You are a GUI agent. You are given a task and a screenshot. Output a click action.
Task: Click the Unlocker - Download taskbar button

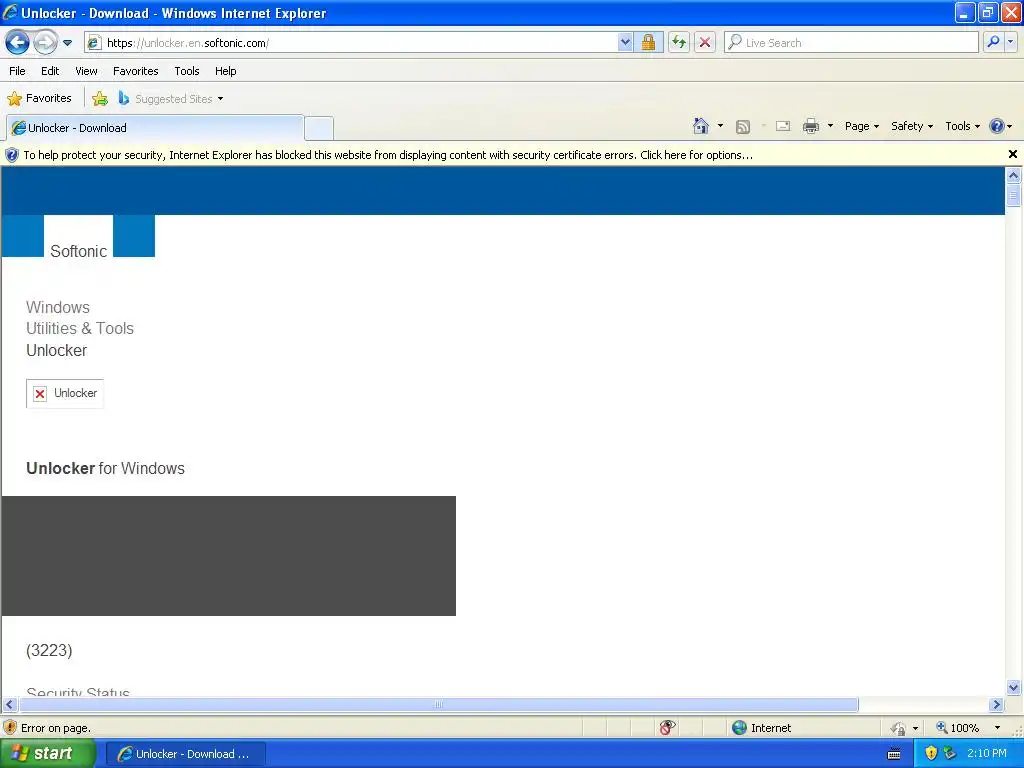tap(185, 754)
